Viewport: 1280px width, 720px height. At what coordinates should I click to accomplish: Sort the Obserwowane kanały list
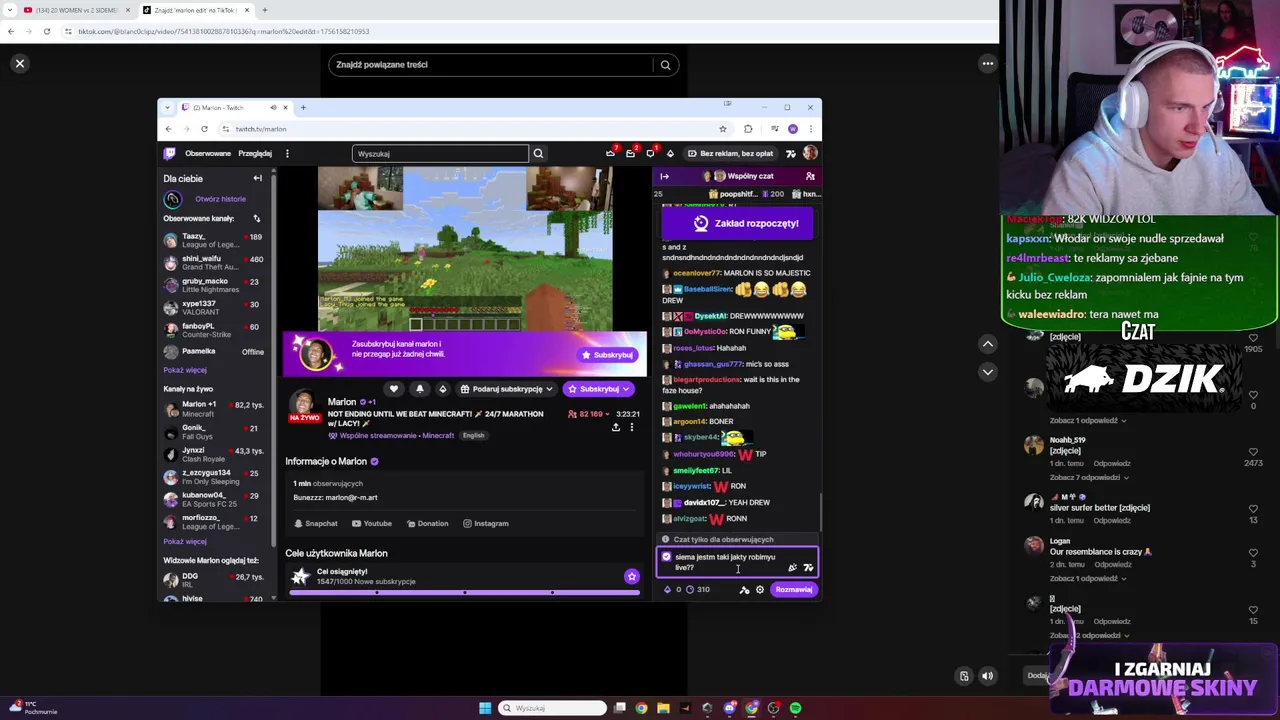[x=256, y=218]
